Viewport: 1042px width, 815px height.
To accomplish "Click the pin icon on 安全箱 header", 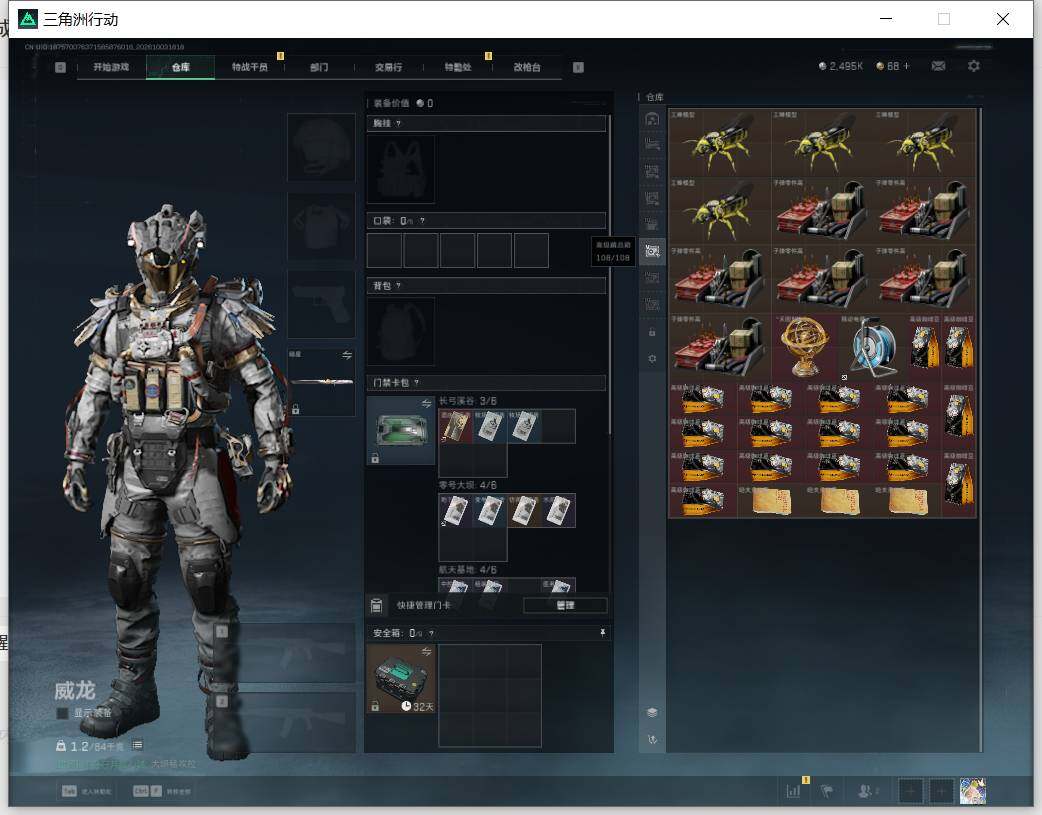I will 602,632.
